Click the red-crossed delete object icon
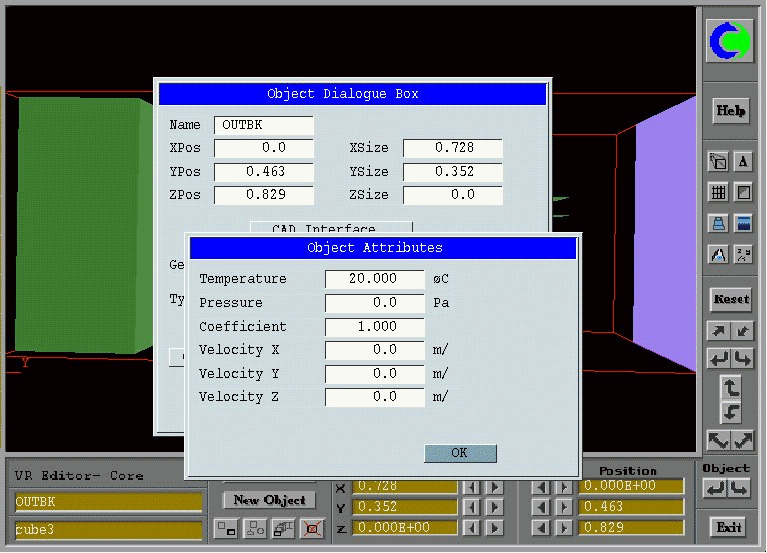The width and height of the screenshot is (767, 553). [x=313, y=527]
